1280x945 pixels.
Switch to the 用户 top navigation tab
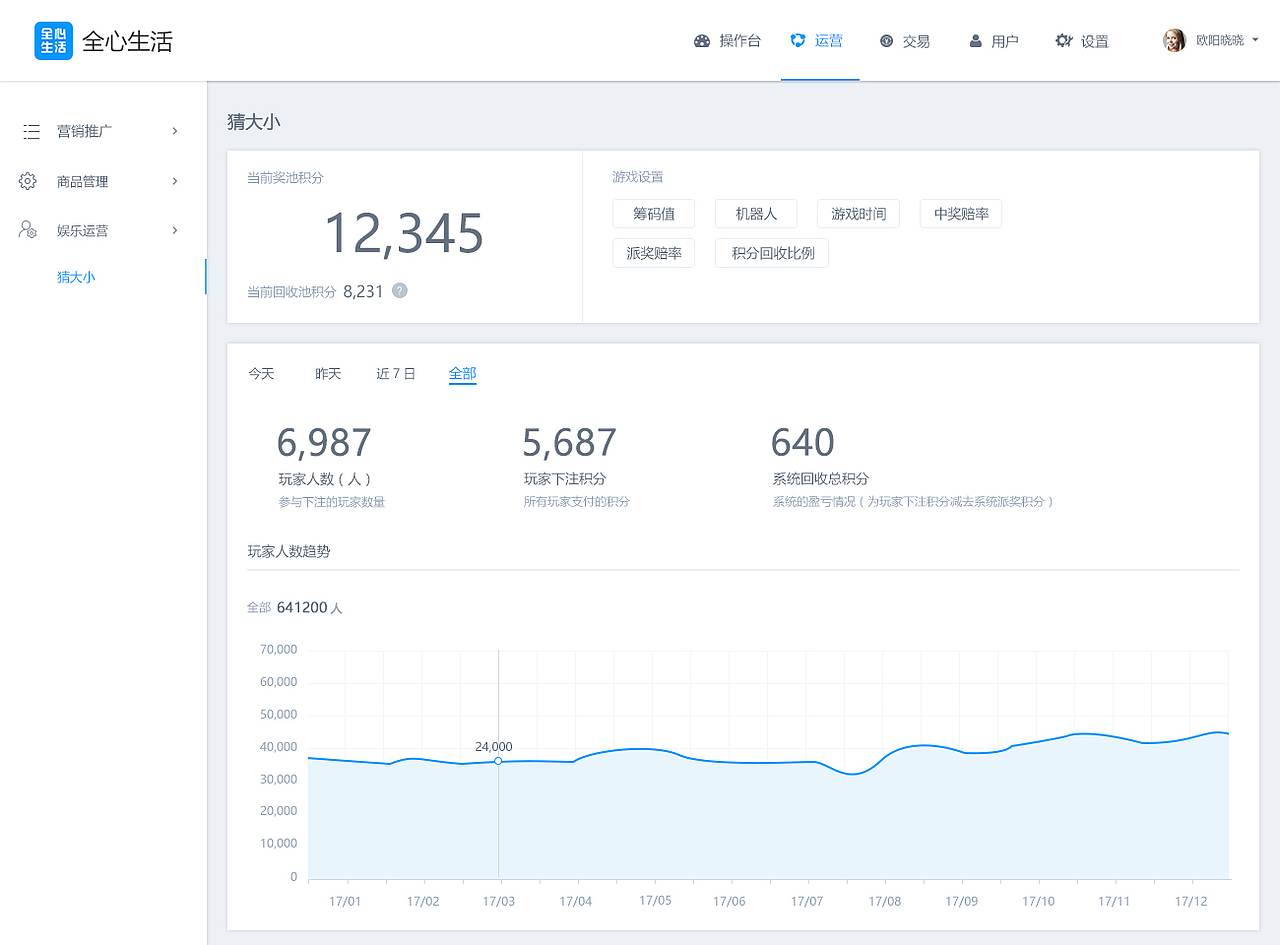[993, 41]
